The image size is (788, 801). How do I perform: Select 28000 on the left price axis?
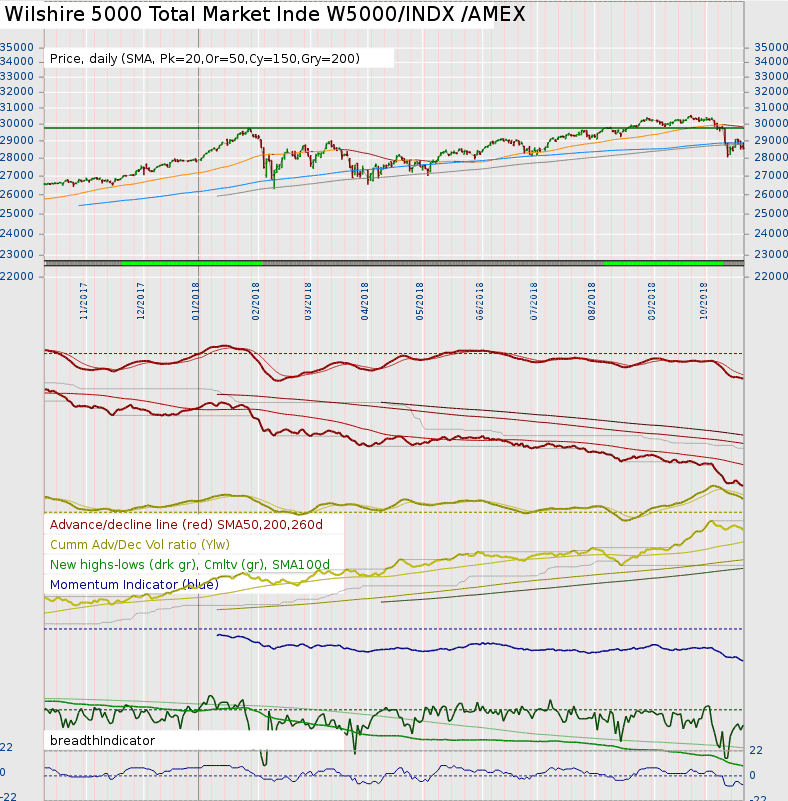pyautogui.click(x=16, y=157)
